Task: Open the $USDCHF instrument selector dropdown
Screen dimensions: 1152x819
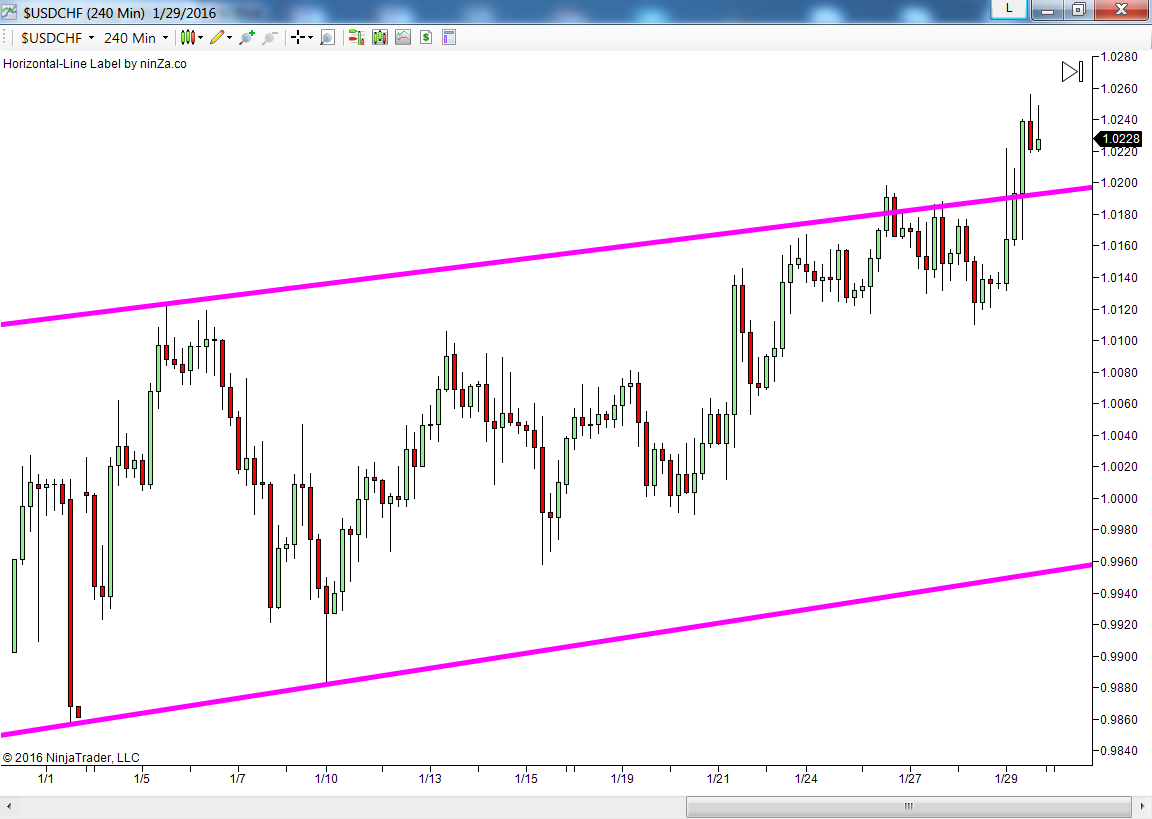Action: tap(57, 38)
